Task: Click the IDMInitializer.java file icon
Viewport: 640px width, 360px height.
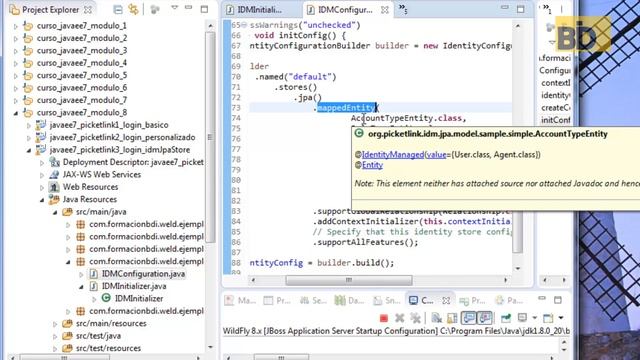Action: click(x=93, y=286)
